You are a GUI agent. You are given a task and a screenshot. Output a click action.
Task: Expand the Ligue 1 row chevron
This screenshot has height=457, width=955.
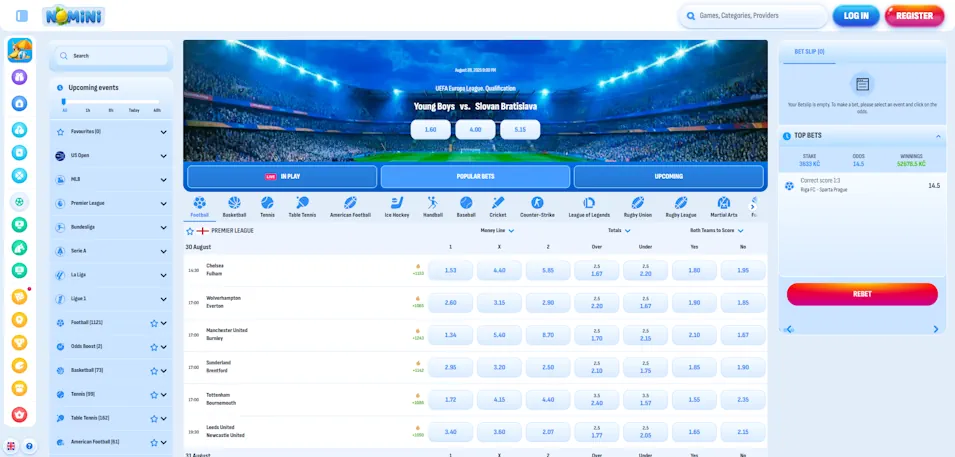(163, 299)
